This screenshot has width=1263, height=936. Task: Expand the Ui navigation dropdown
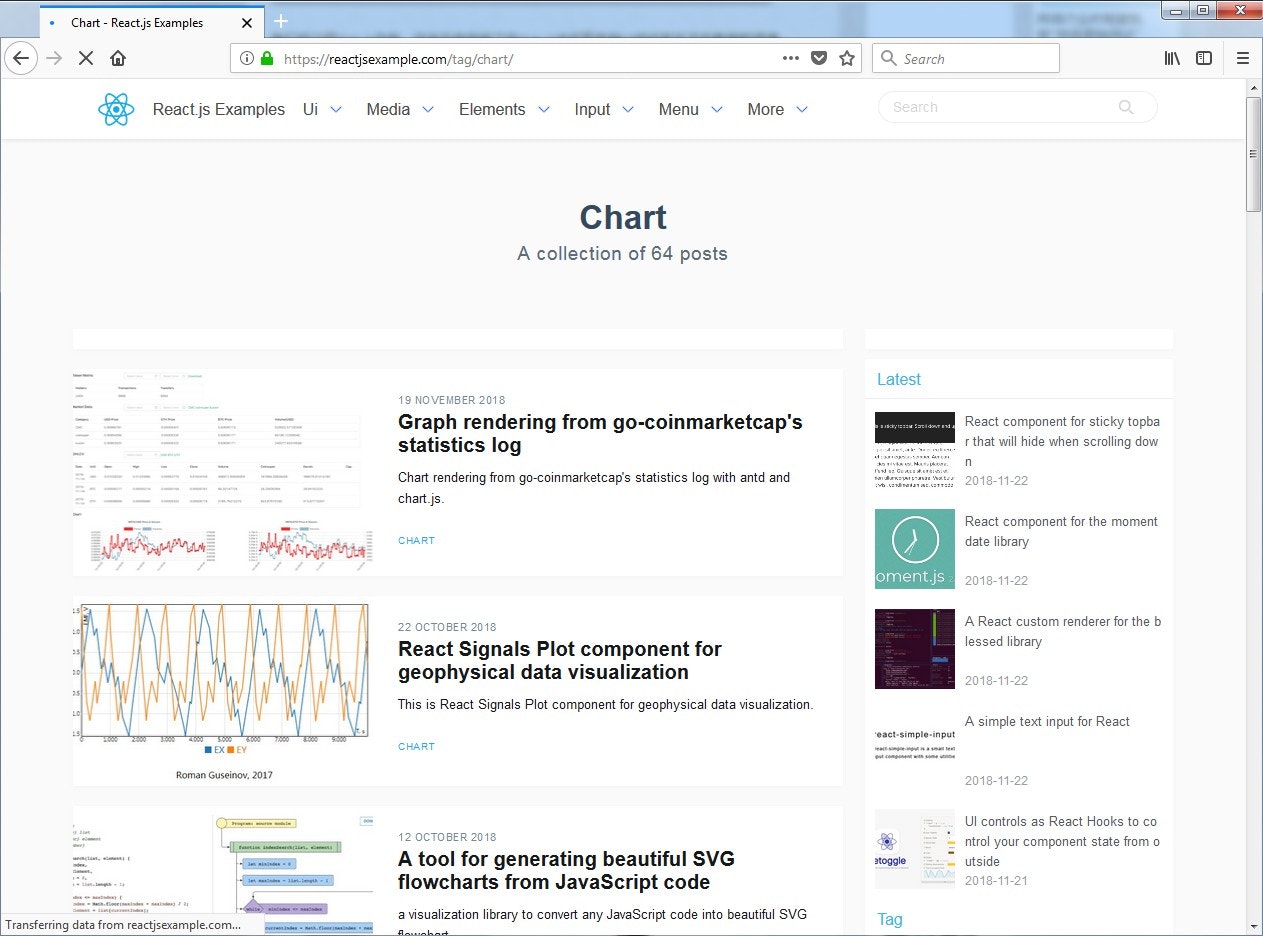click(322, 109)
